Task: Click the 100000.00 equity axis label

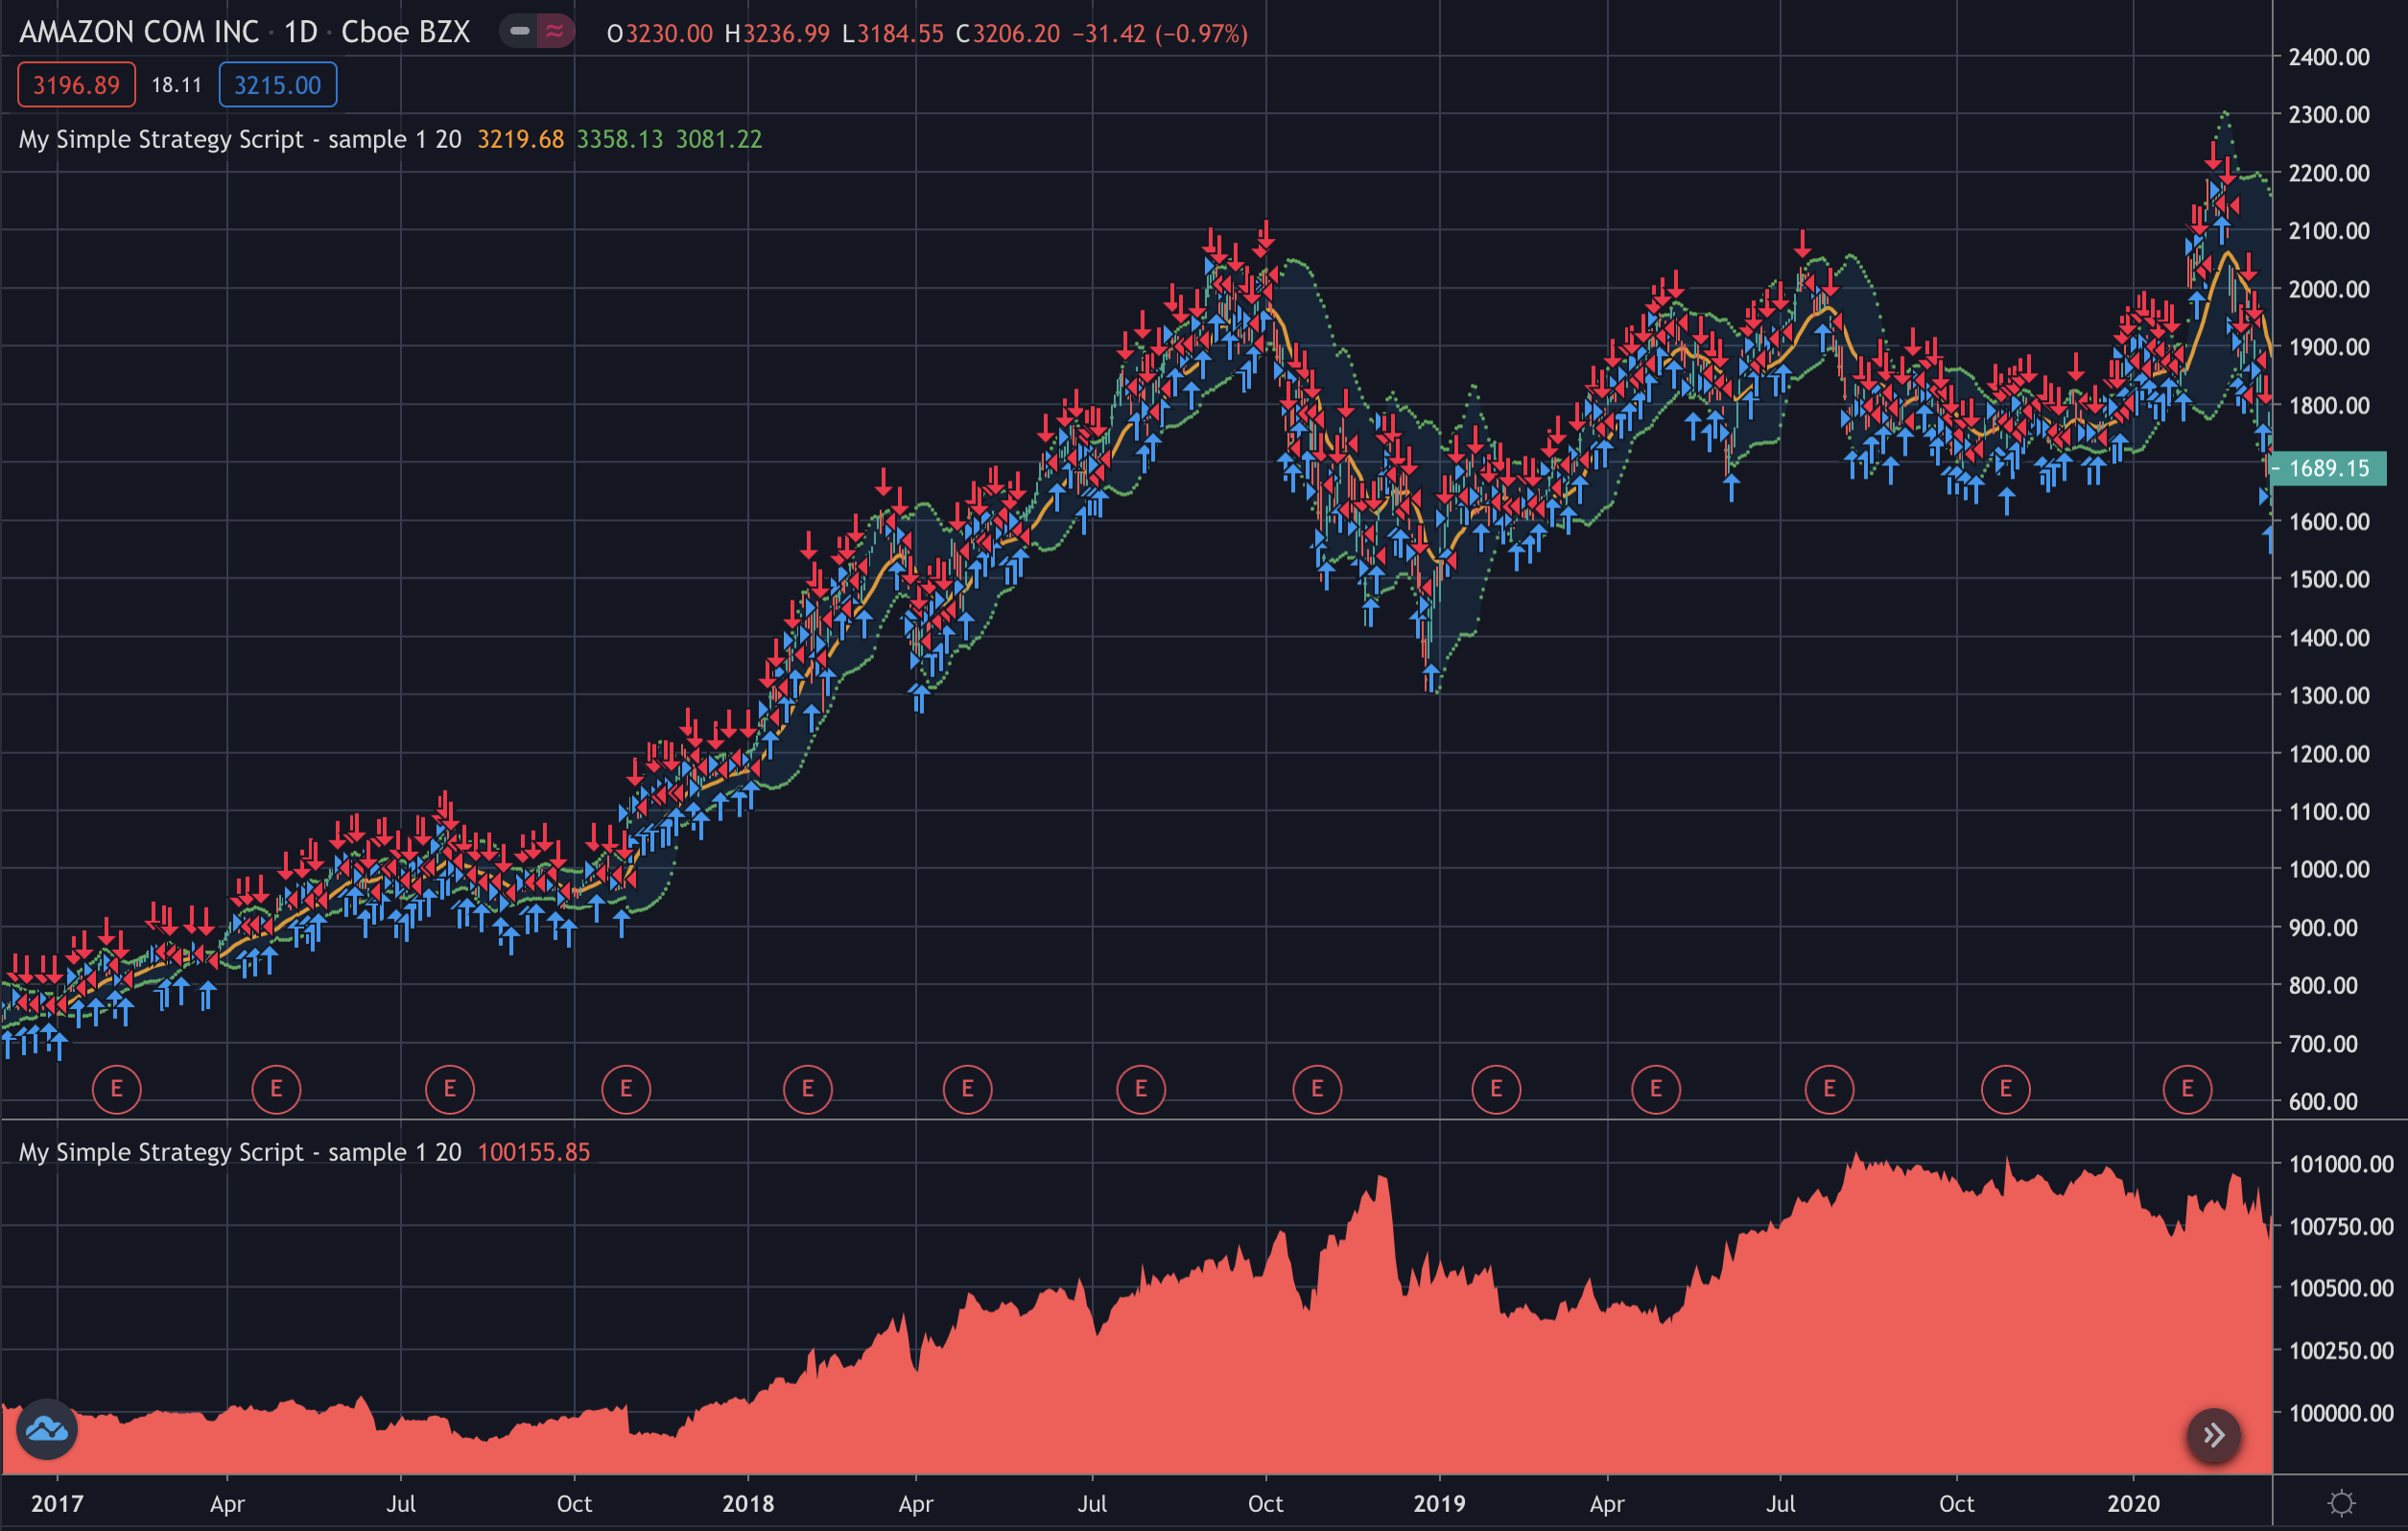Action: (x=2341, y=1413)
